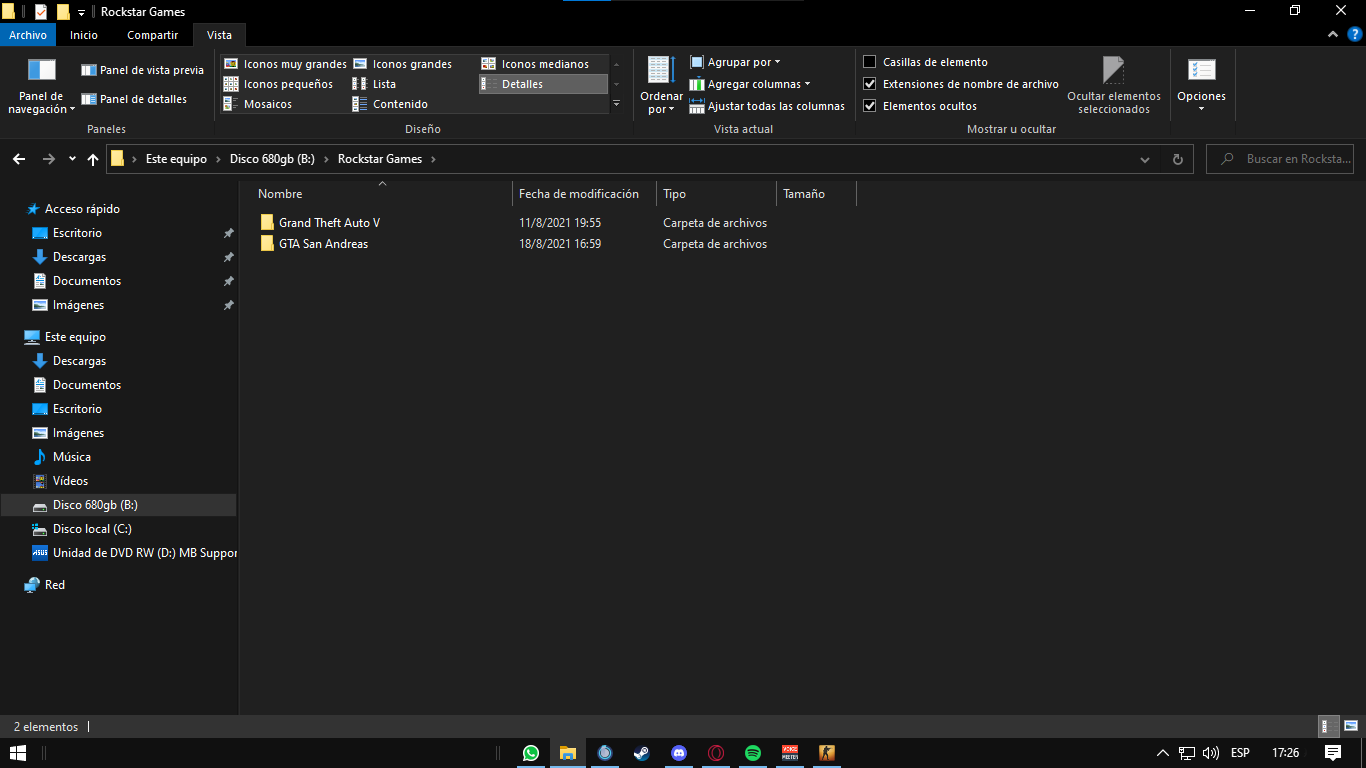Refresh the current folder
The height and width of the screenshot is (768, 1366).
point(1177,159)
